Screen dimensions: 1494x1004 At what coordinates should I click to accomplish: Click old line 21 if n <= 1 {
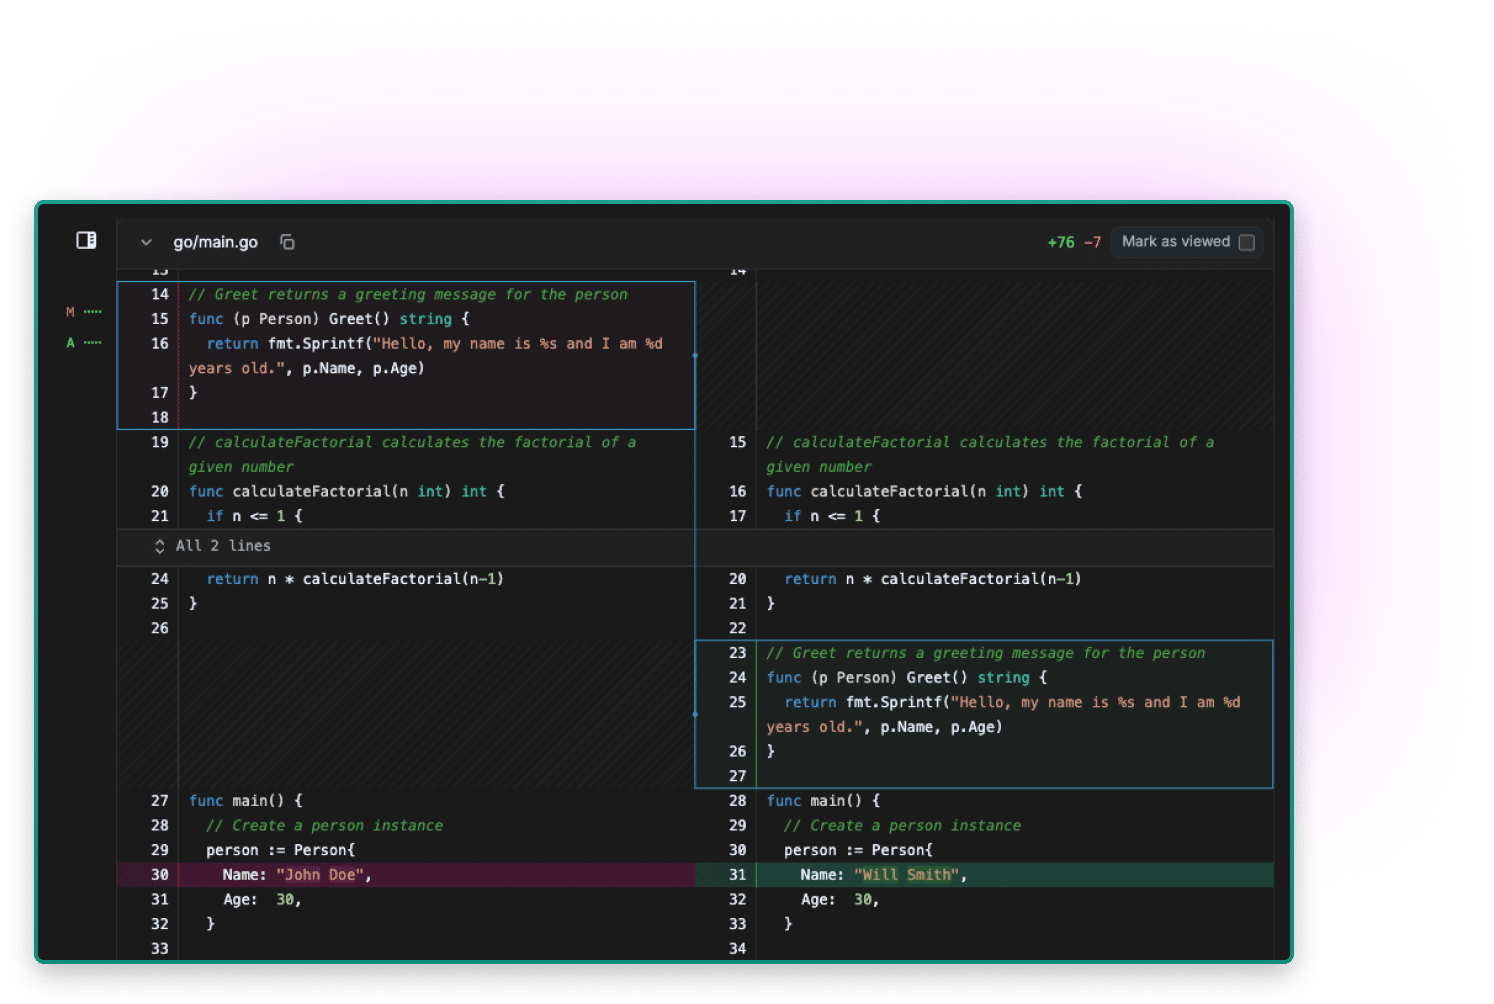click(x=254, y=516)
